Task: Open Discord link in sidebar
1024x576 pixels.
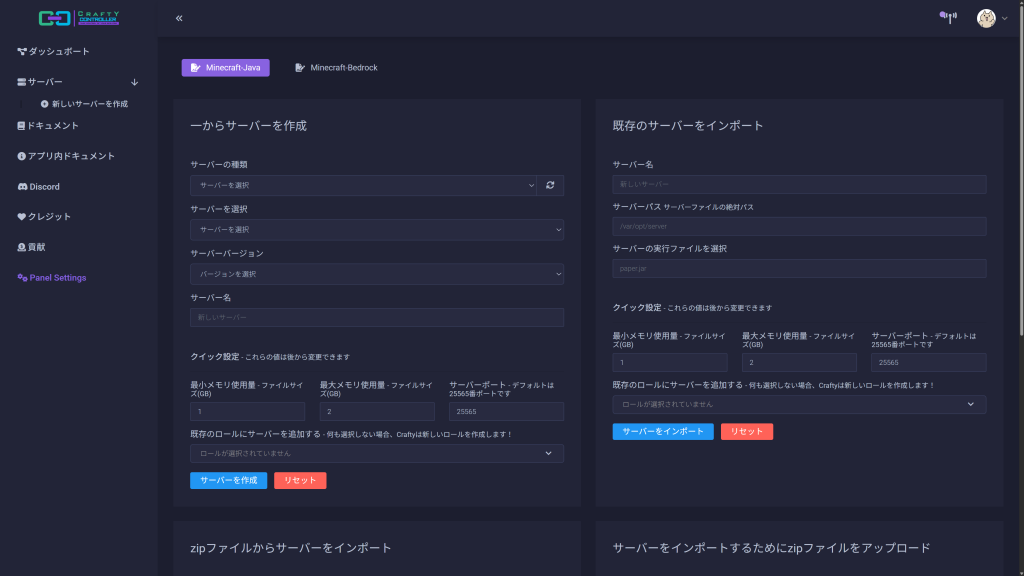Action: 44,187
